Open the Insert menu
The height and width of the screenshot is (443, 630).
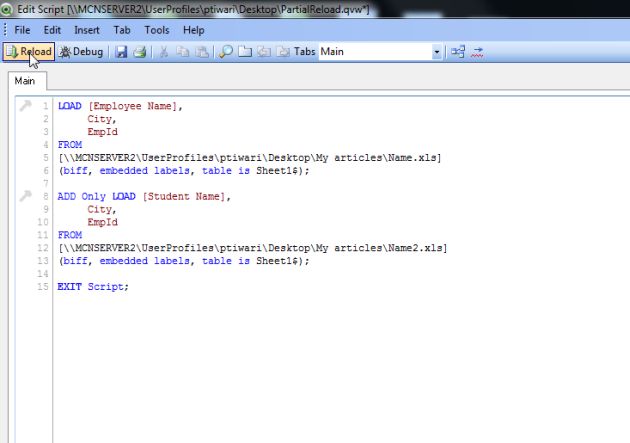coord(87,30)
